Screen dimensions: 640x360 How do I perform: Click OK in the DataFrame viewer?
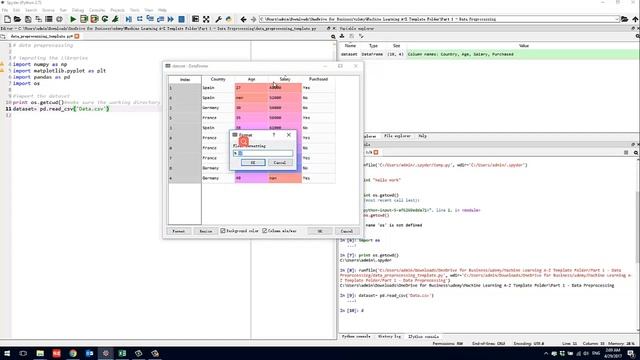320,231
